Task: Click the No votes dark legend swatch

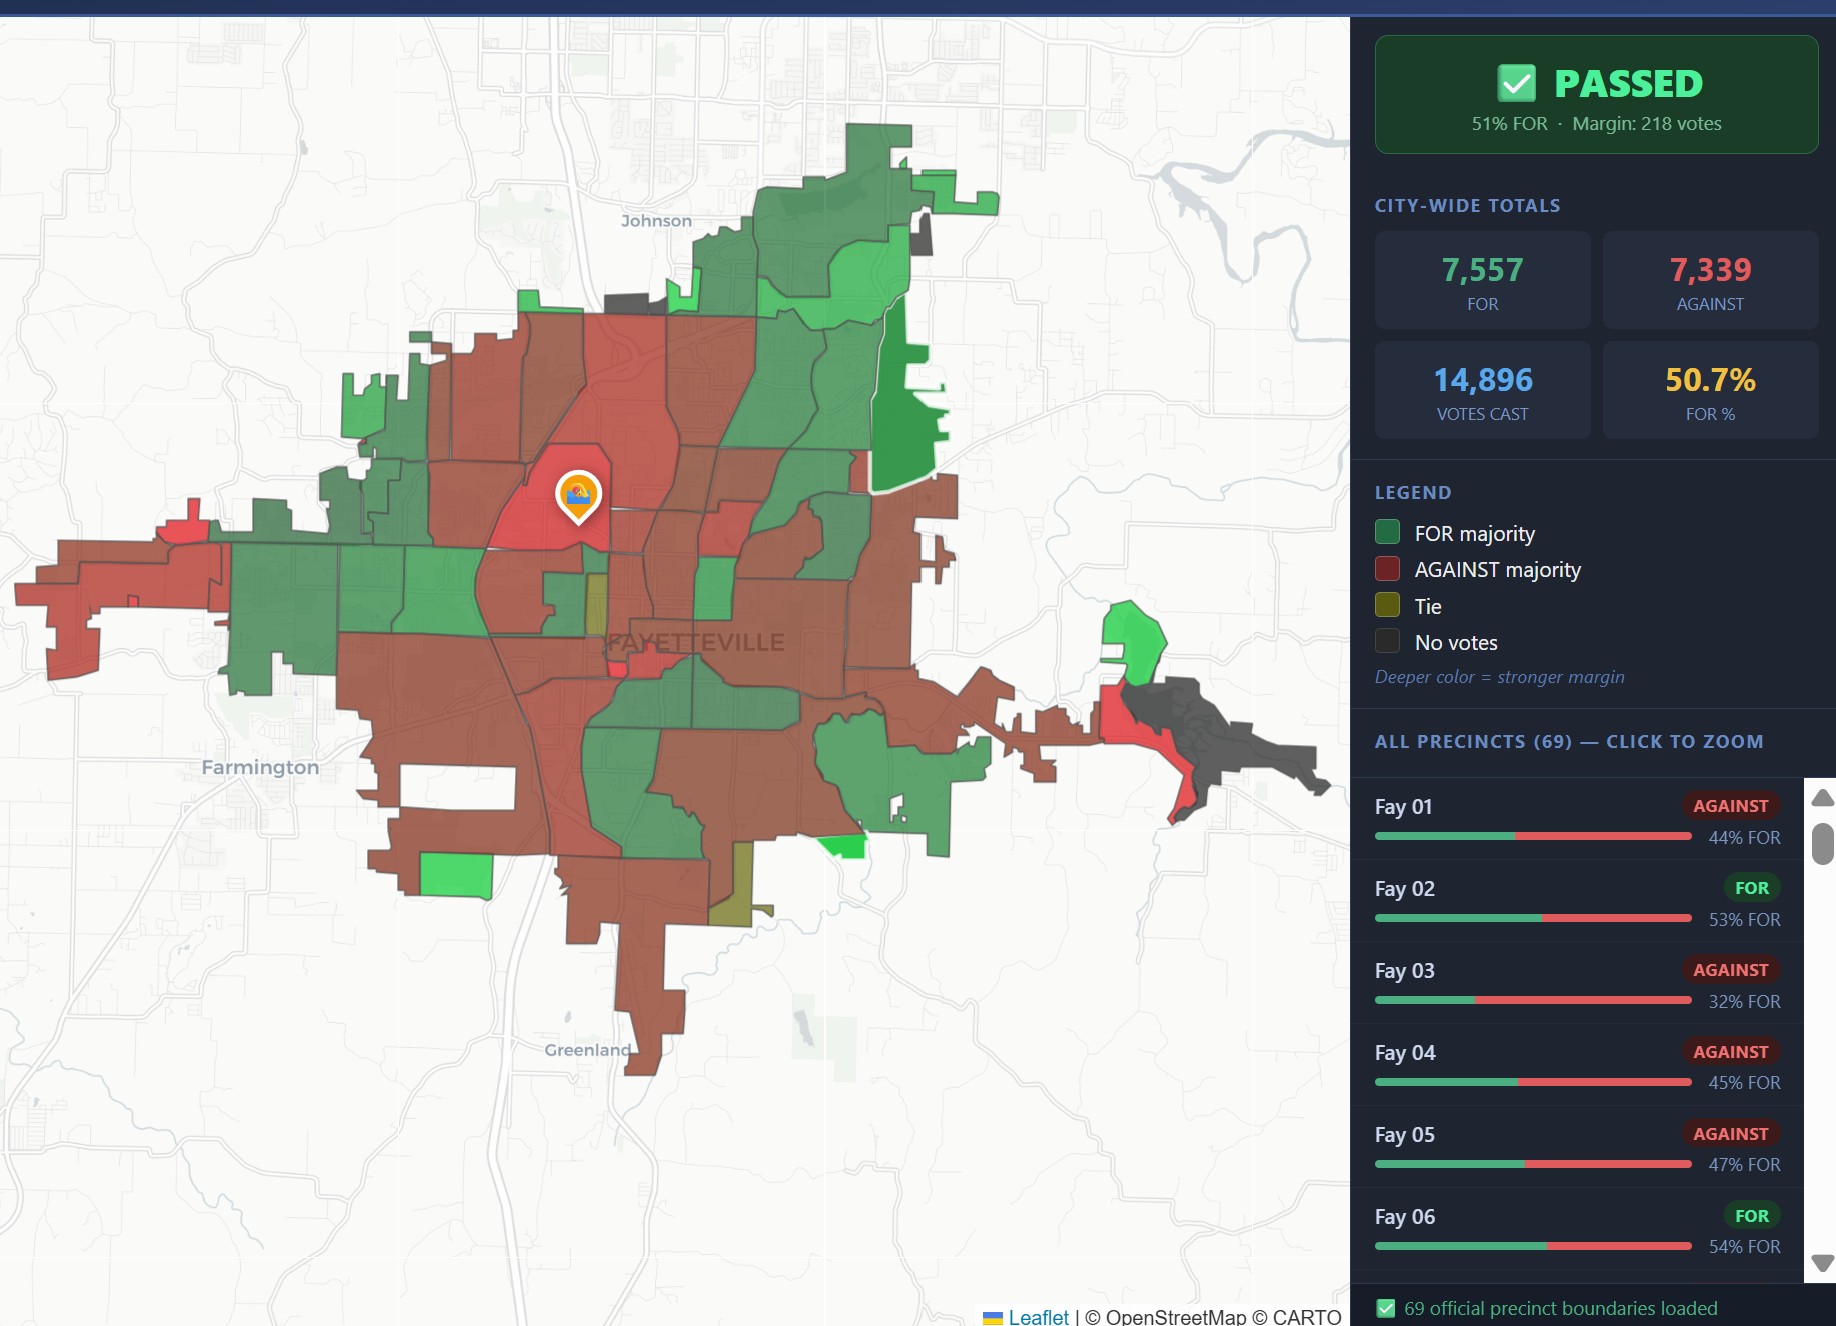Action: tap(1387, 641)
